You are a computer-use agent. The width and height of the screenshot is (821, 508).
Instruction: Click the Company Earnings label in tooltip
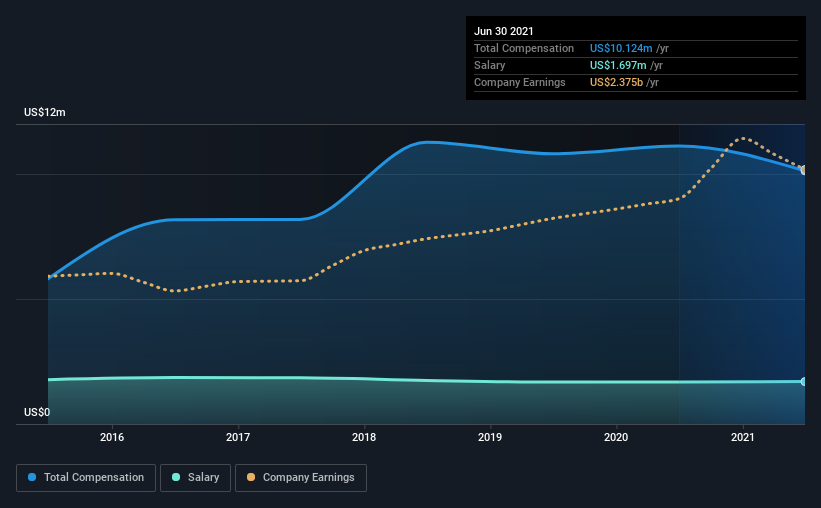(519, 82)
